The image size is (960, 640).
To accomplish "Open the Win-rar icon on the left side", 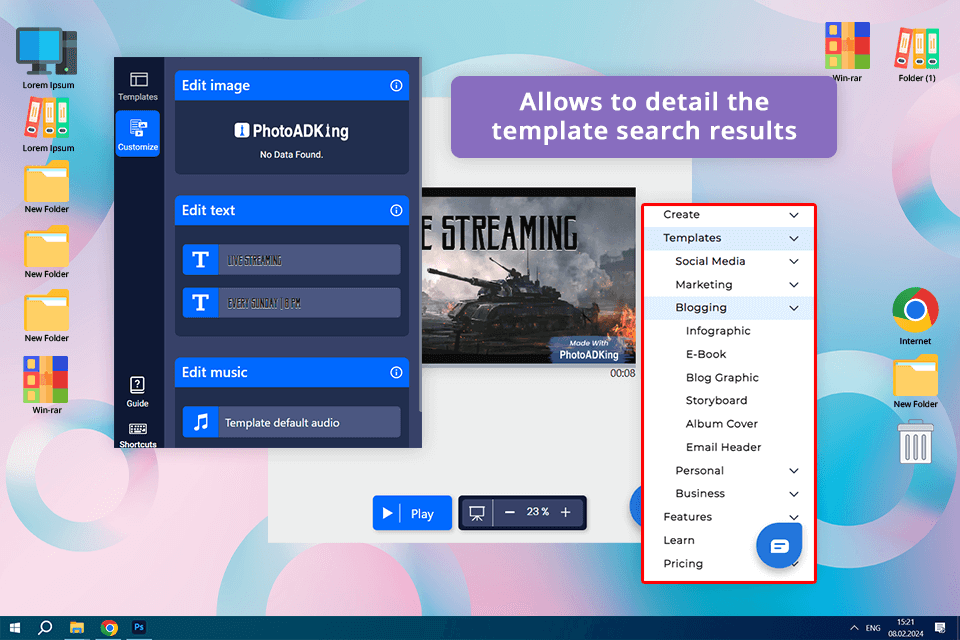I will click(x=47, y=385).
